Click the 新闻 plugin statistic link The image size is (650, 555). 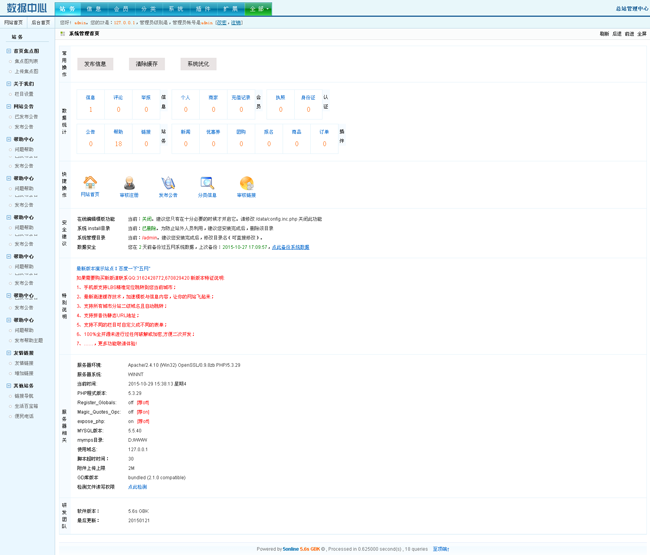[185, 132]
